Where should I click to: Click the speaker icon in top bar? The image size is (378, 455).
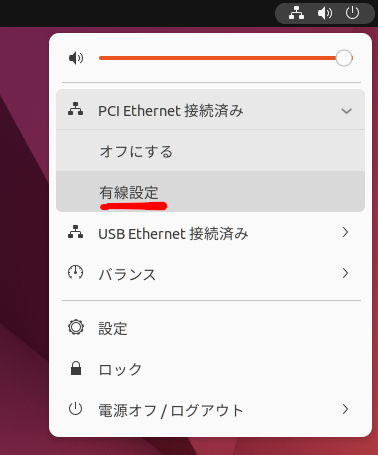(324, 13)
